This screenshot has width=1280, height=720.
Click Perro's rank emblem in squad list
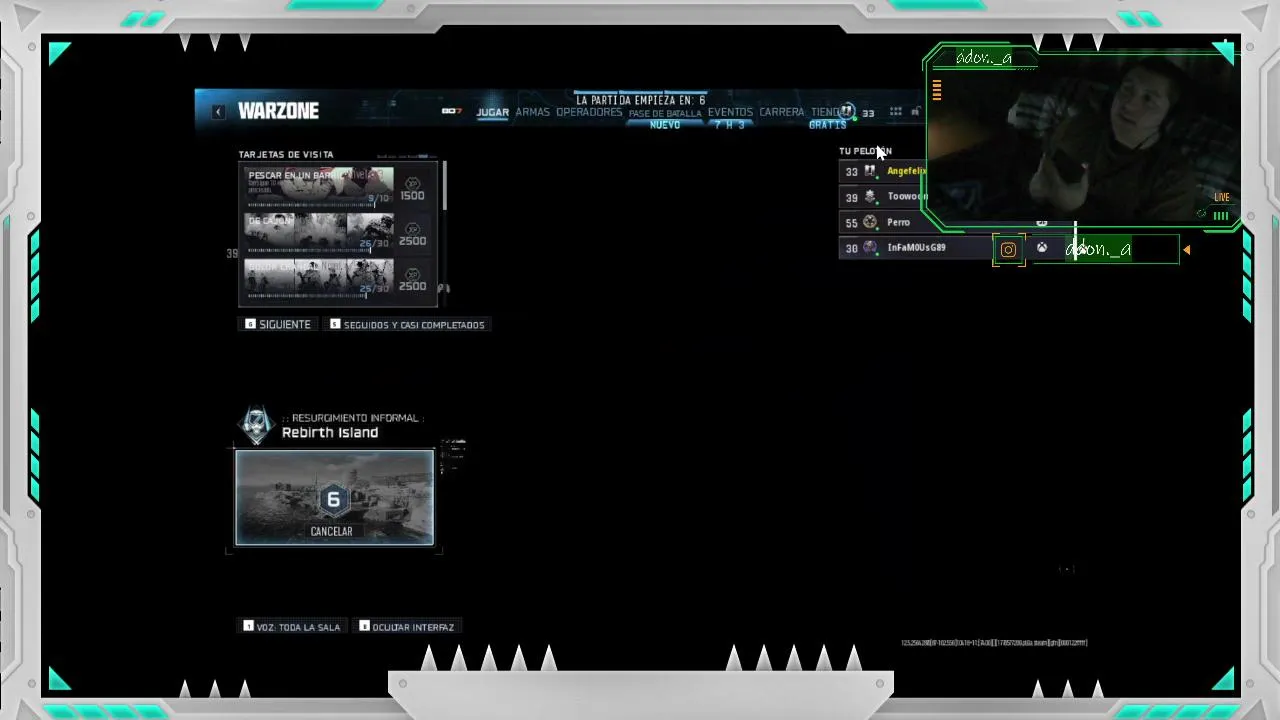pyautogui.click(x=870, y=222)
